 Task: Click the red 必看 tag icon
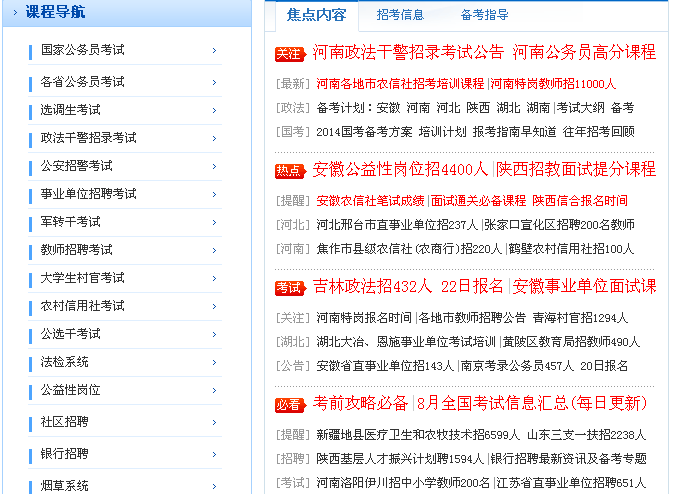coord(291,405)
